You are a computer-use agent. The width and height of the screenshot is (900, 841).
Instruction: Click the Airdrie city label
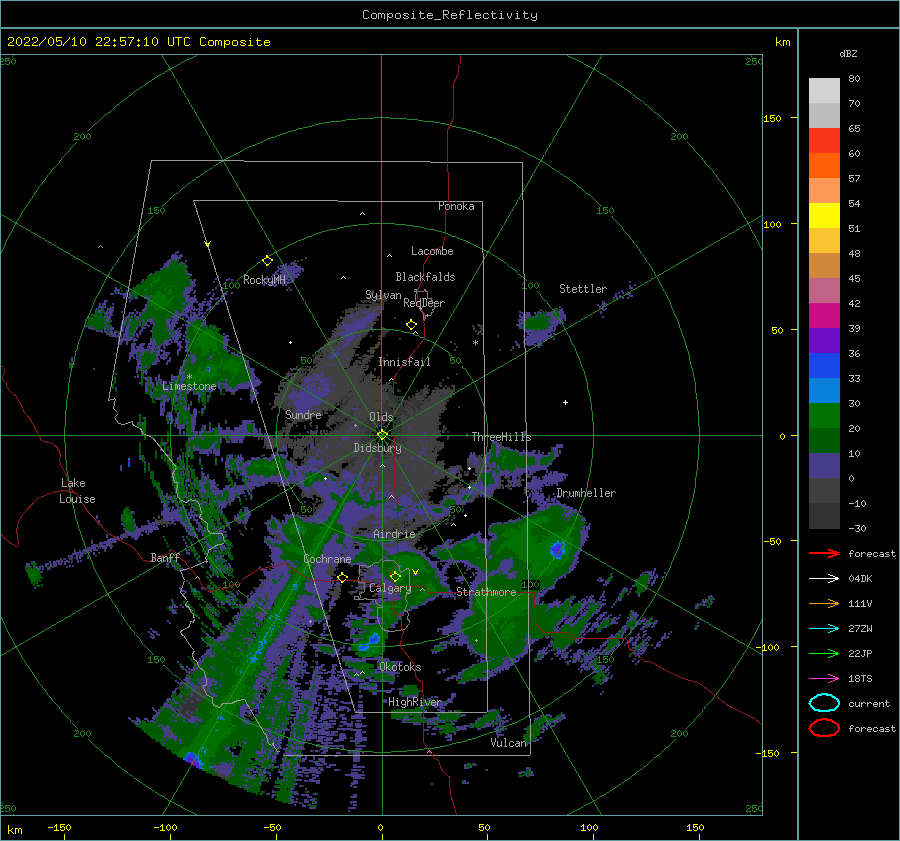pyautogui.click(x=394, y=534)
